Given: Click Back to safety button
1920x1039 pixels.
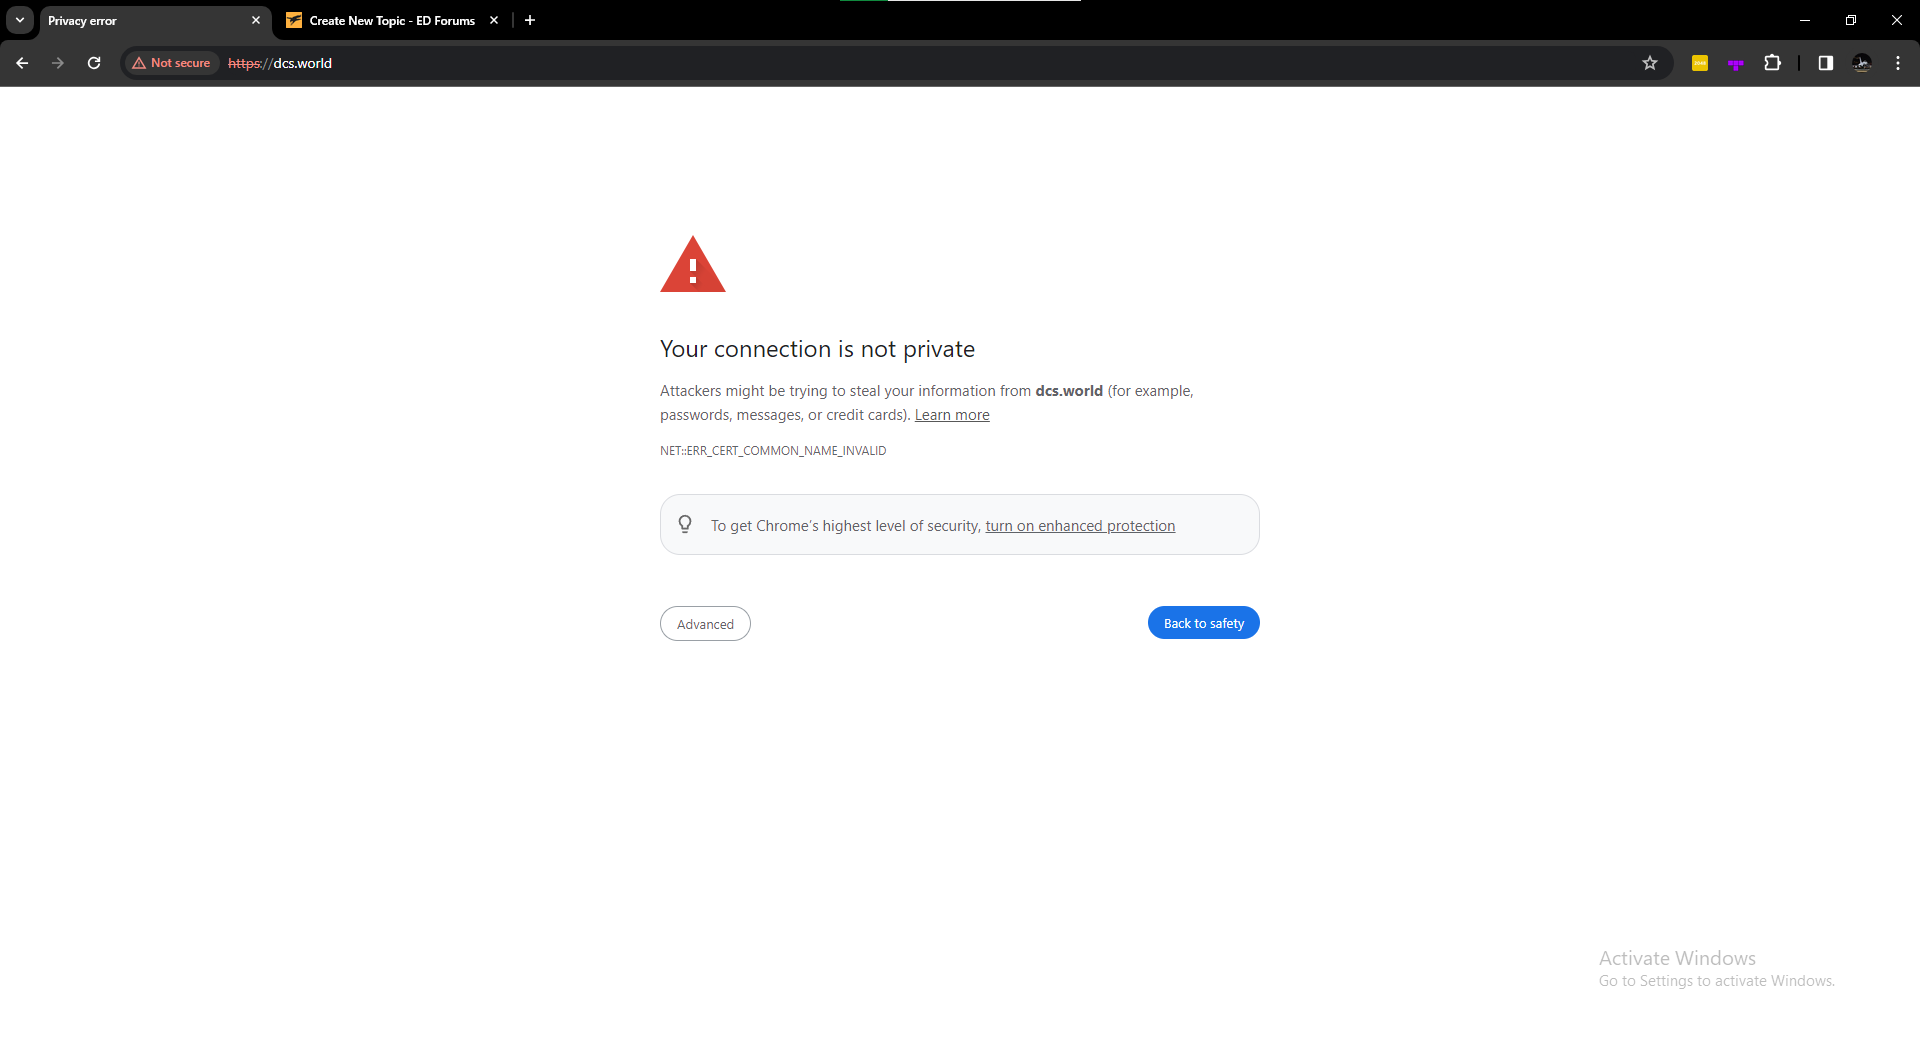Looking at the screenshot, I should click(x=1204, y=623).
